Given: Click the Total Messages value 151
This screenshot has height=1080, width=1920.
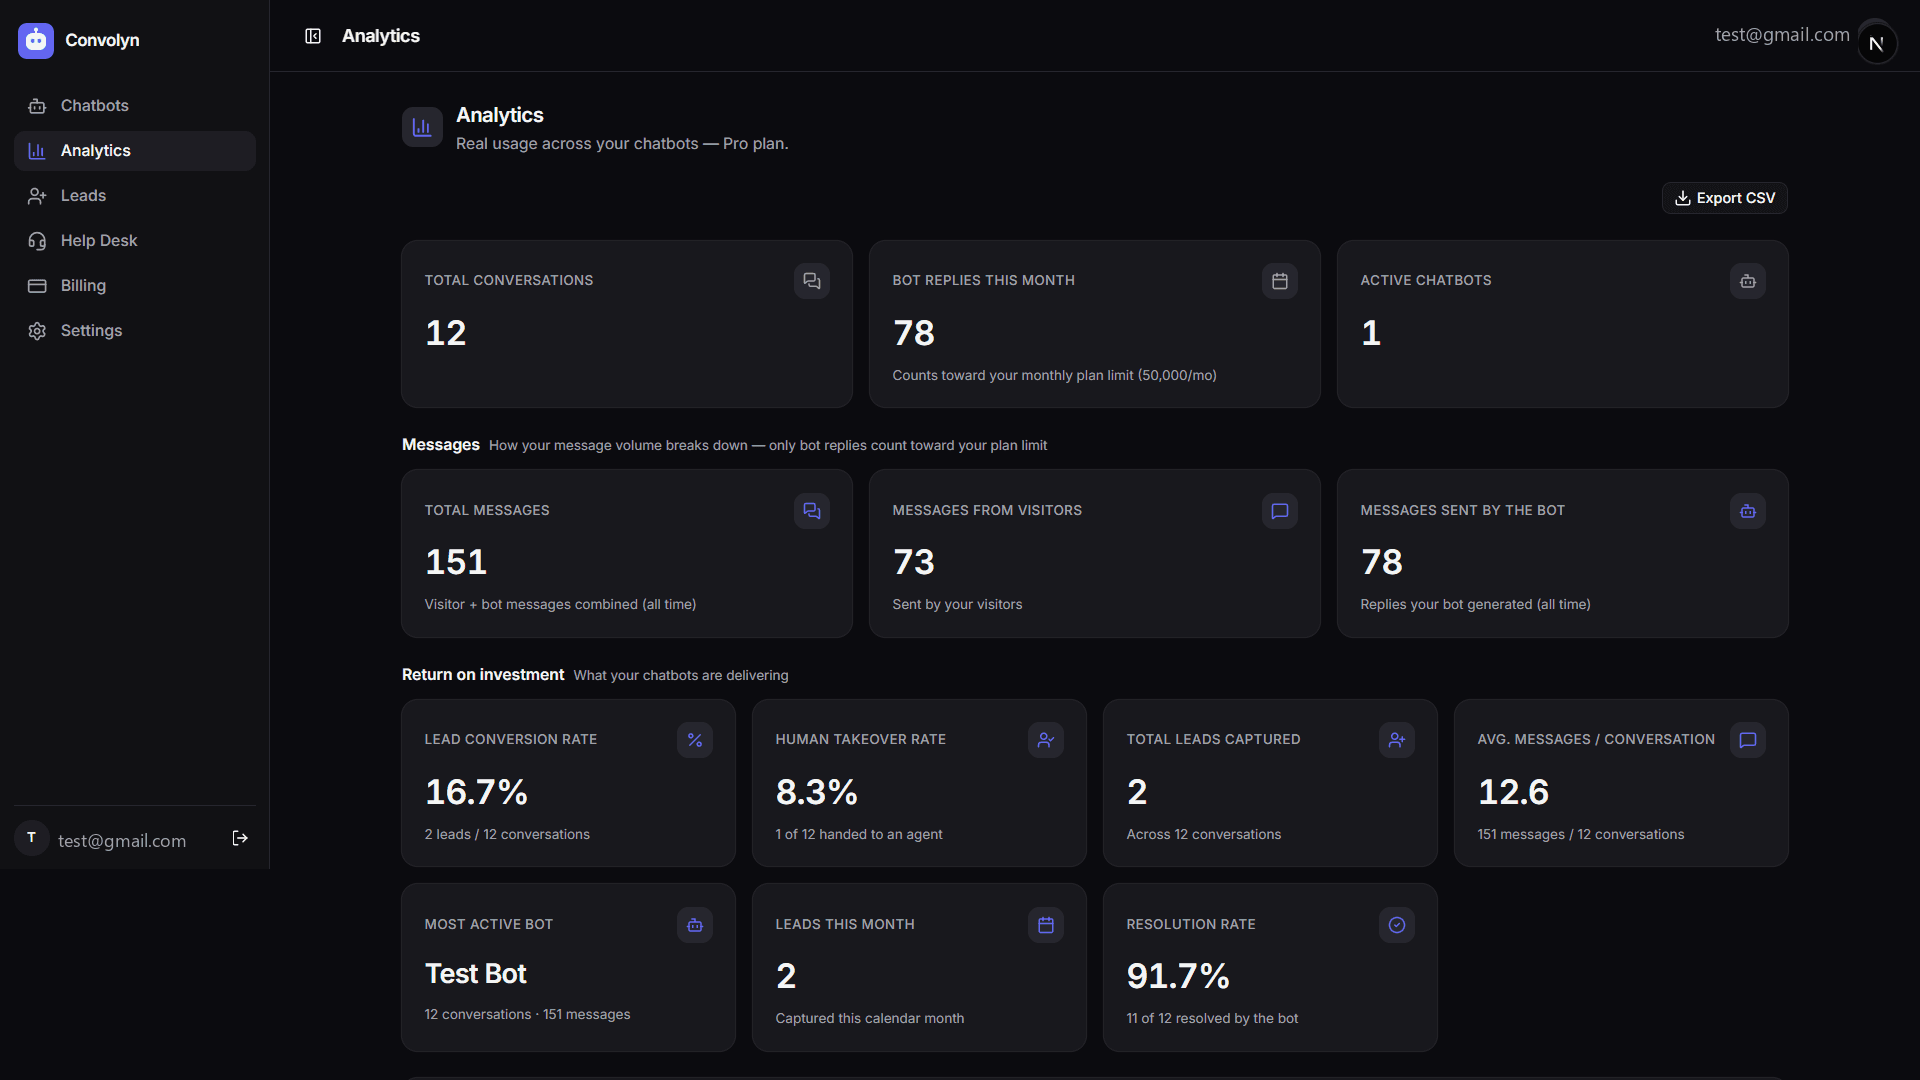Looking at the screenshot, I should click(456, 562).
